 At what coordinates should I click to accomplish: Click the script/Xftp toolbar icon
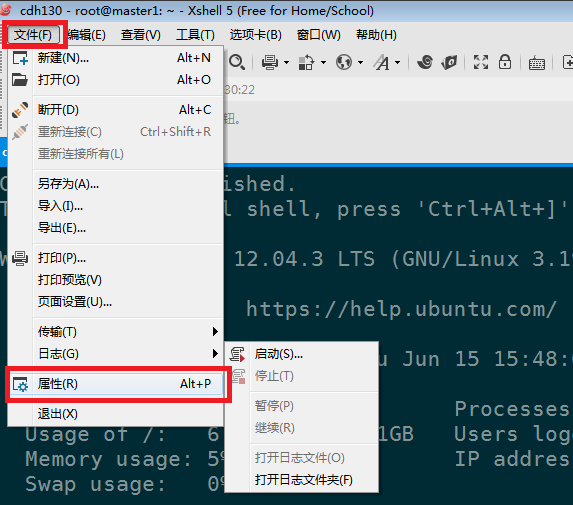pyautogui.click(x=449, y=62)
